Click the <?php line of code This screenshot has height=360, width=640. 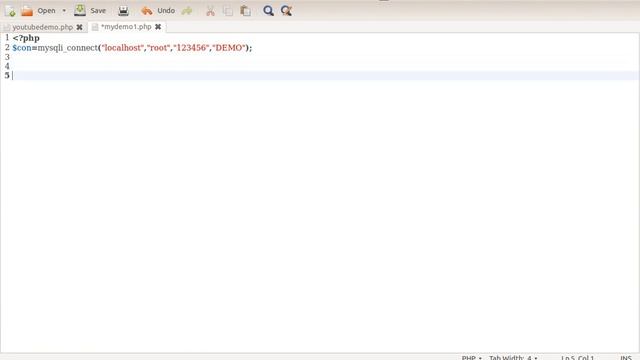coord(26,38)
